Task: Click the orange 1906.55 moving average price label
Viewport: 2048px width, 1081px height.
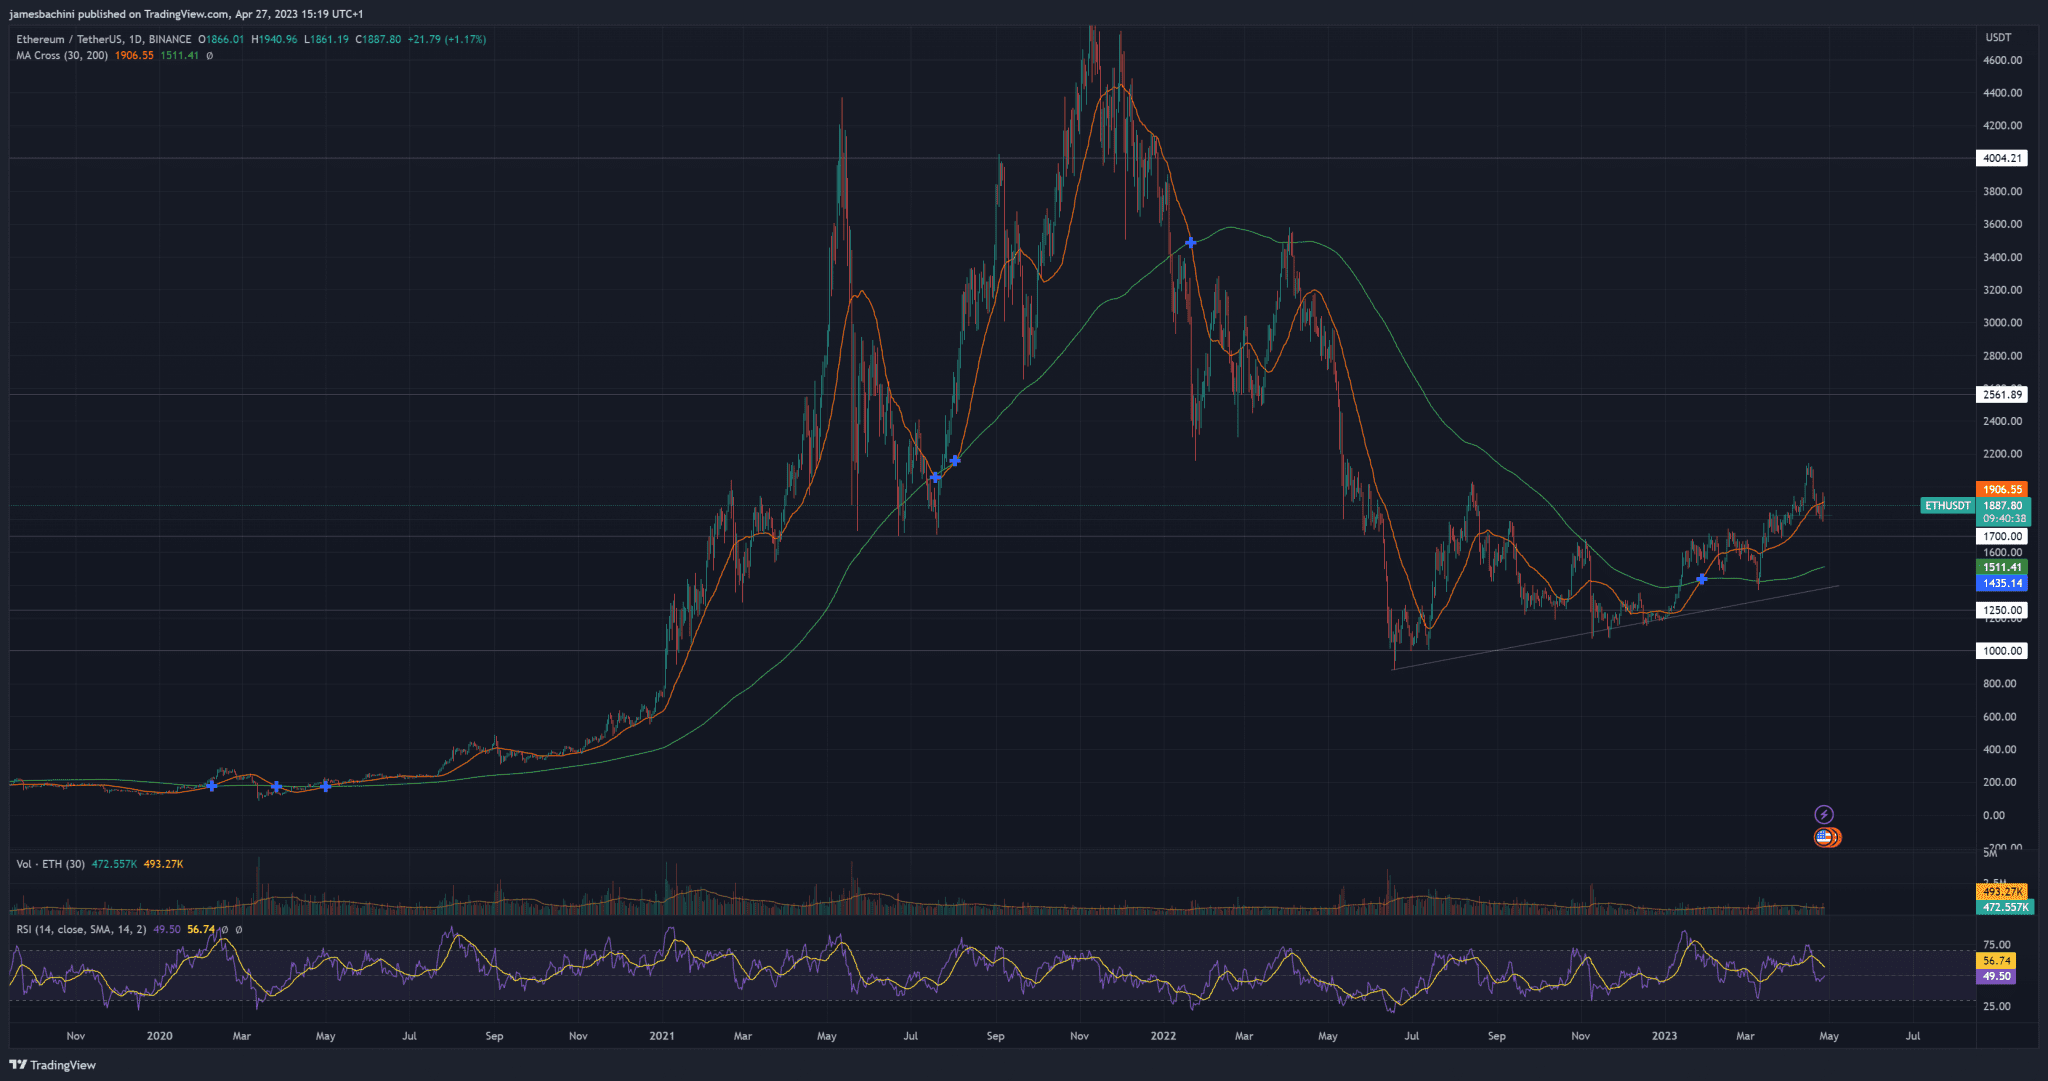Action: [x=2001, y=489]
